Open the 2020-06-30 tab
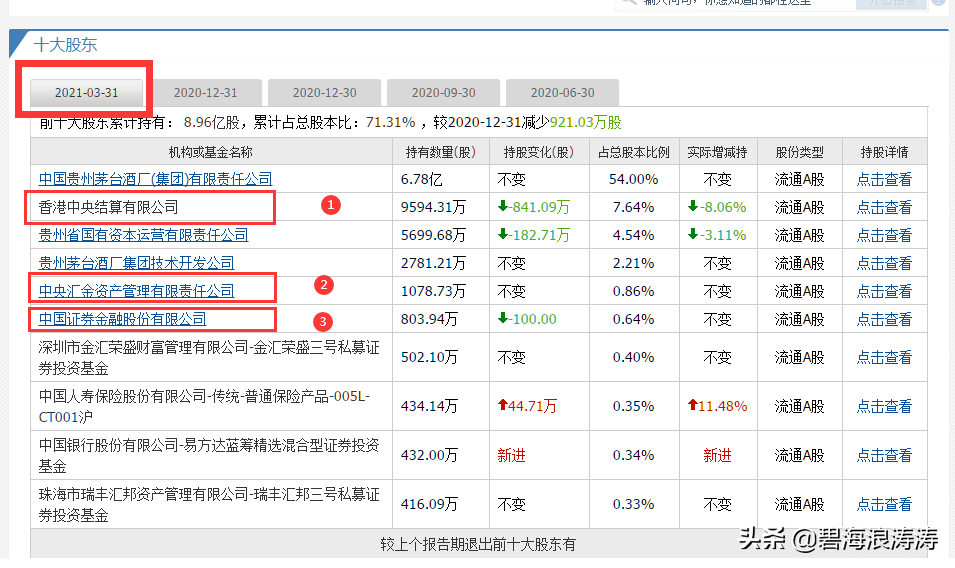This screenshot has width=955, height=568. [562, 93]
